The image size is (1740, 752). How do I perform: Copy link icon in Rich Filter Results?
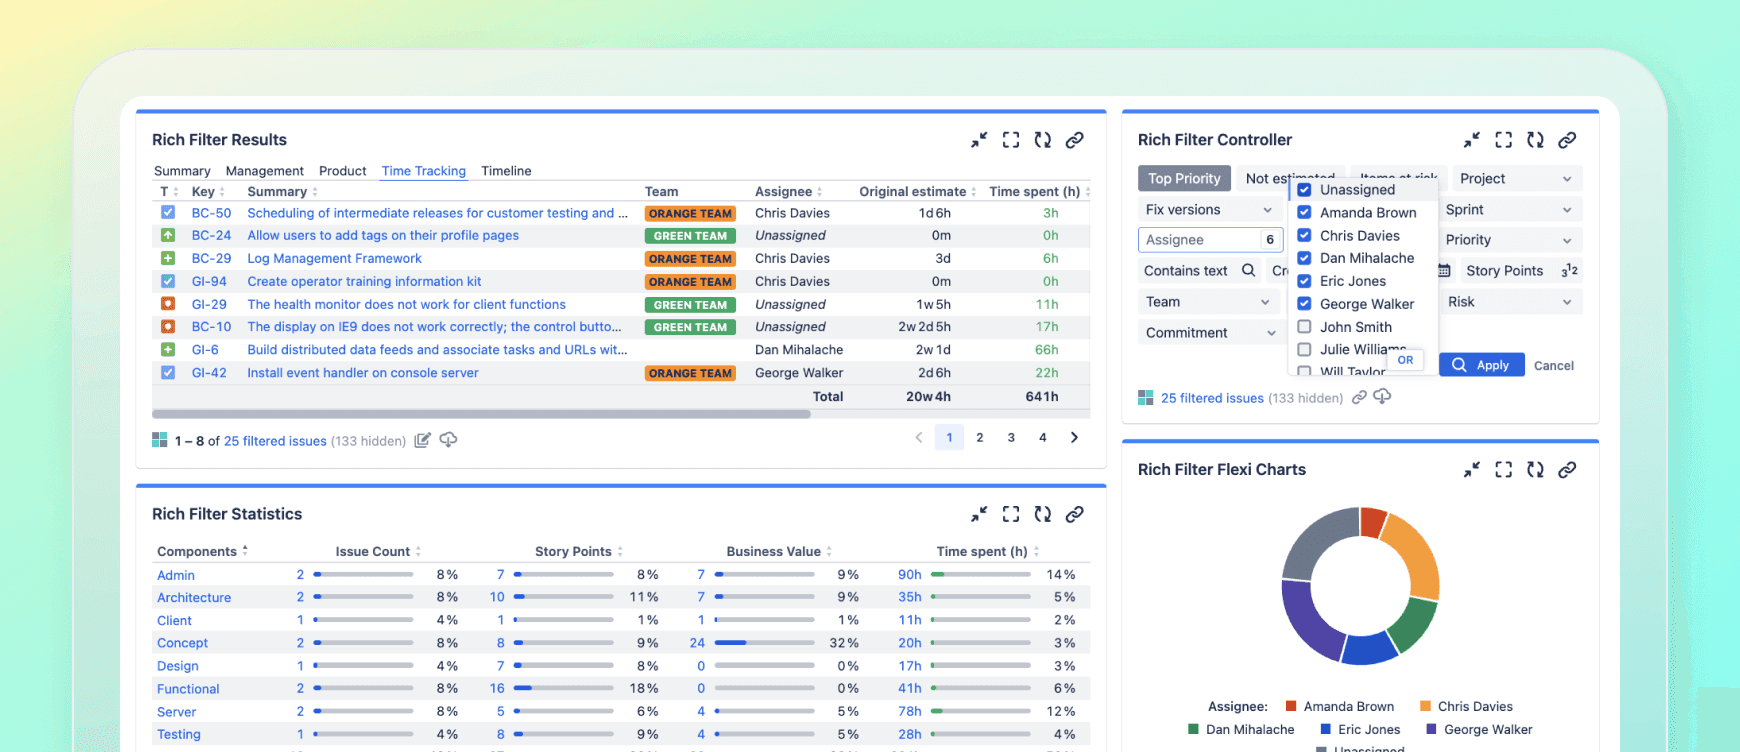(x=1075, y=140)
